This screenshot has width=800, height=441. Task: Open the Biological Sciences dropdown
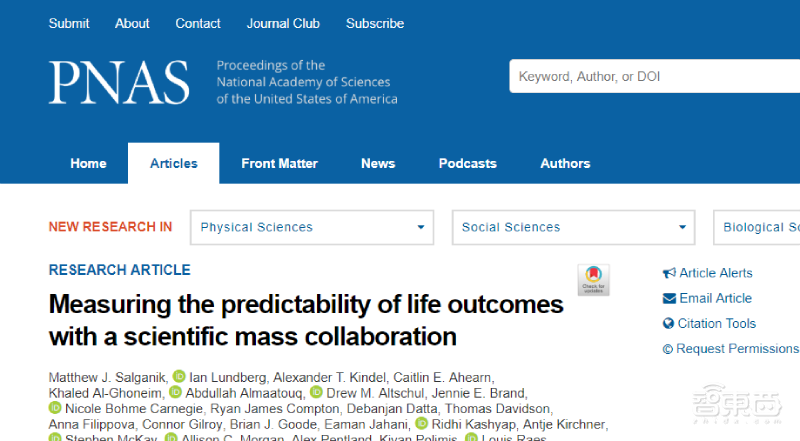pyautogui.click(x=758, y=227)
